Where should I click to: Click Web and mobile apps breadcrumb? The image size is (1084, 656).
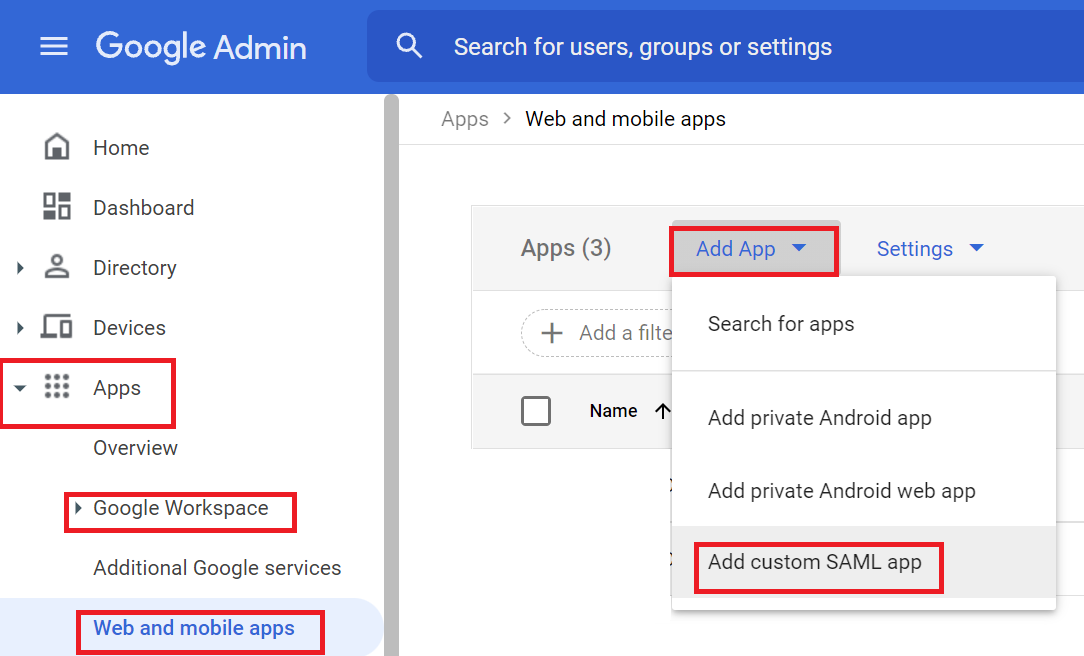[x=625, y=119]
